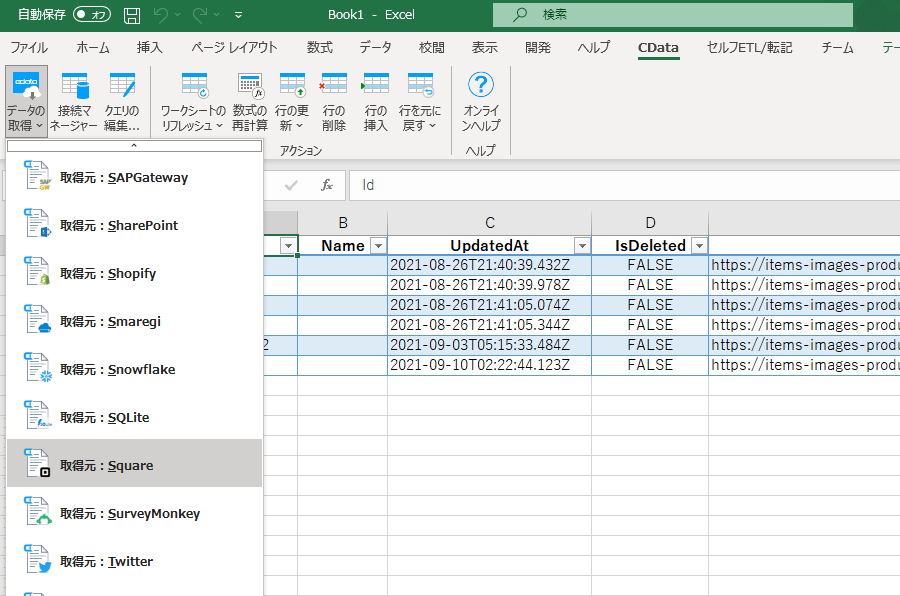The height and width of the screenshot is (596, 900).
Task: Open Quick Access Toolbar customize dropdown
Action: click(238, 15)
